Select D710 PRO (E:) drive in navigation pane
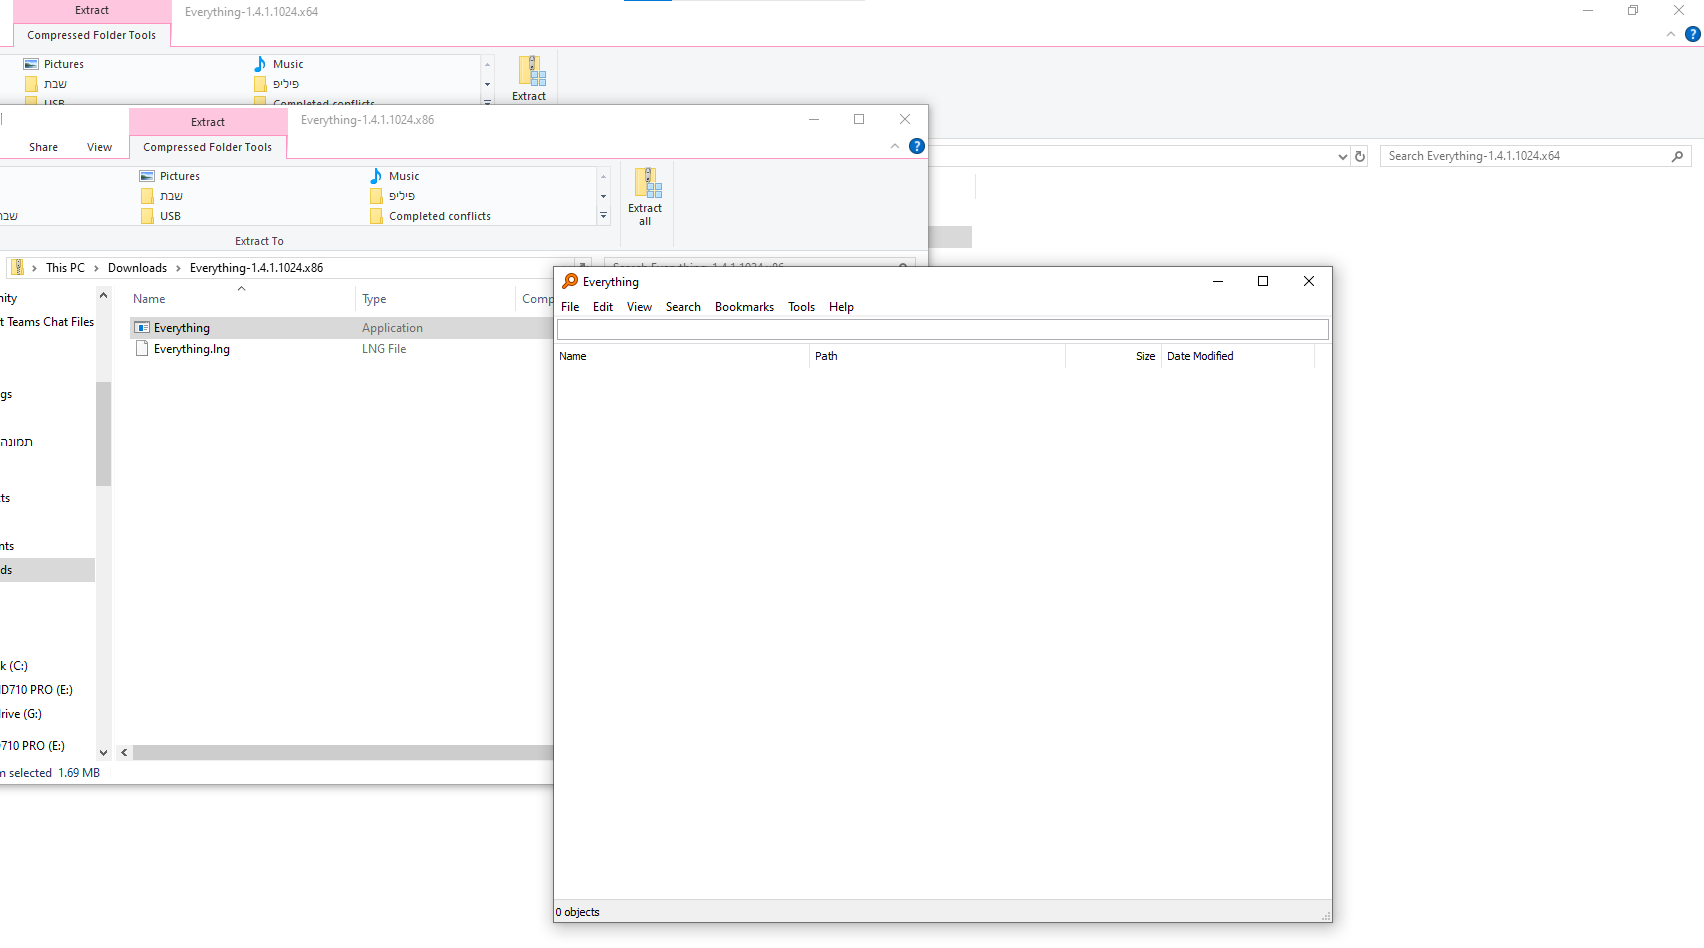The width and height of the screenshot is (1704, 948). point(36,690)
